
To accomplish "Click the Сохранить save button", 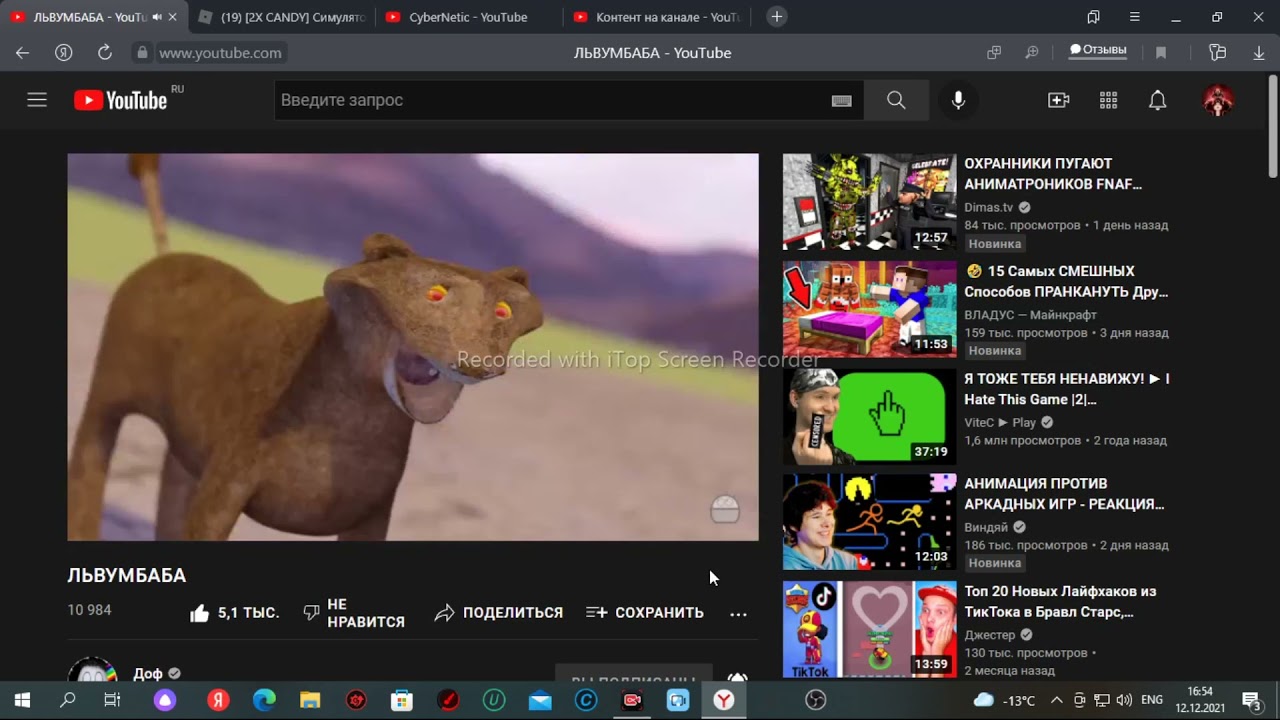I will pyautogui.click(x=645, y=613).
